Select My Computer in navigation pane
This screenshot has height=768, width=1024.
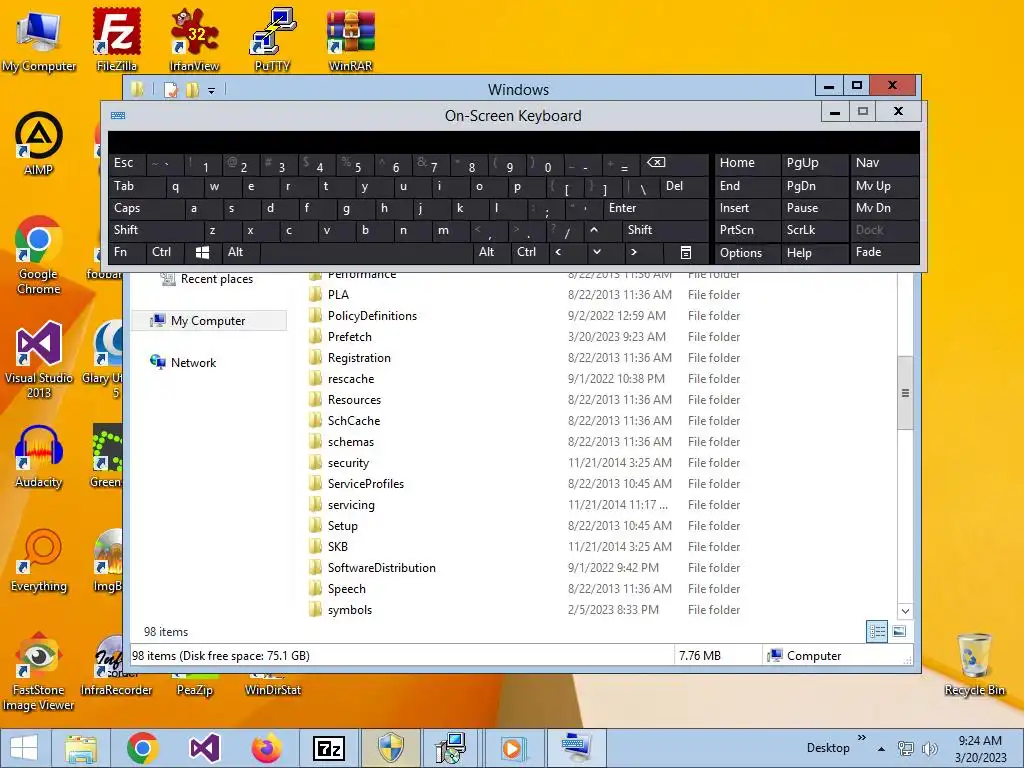(x=208, y=321)
